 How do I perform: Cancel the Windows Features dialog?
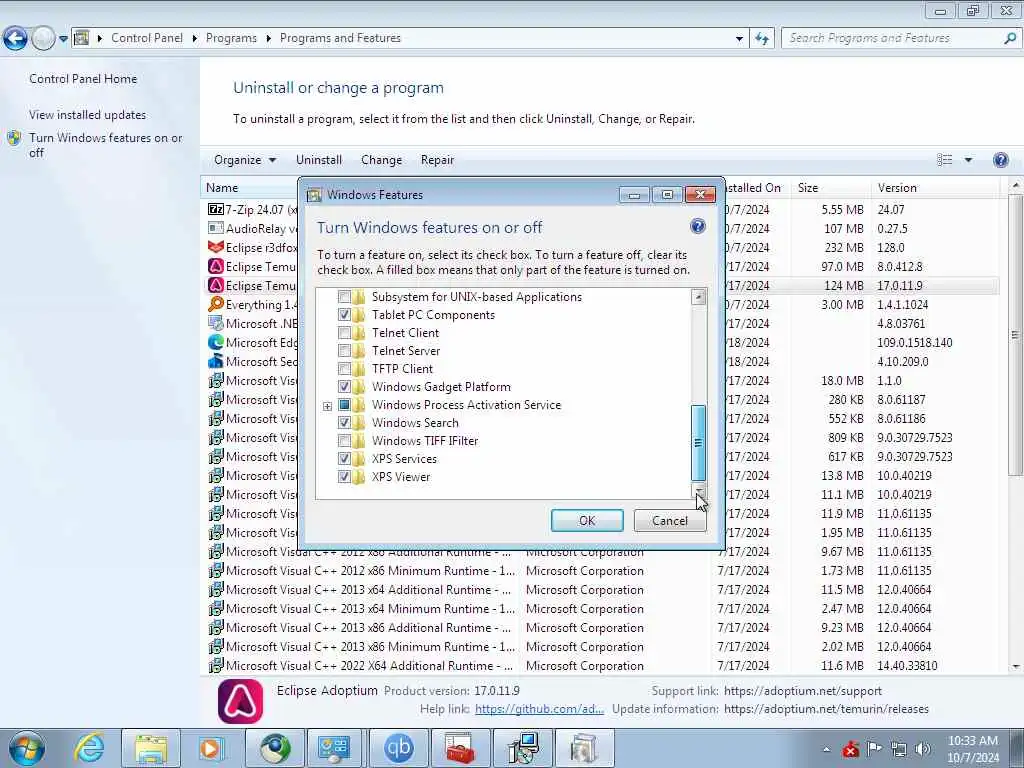pos(670,520)
